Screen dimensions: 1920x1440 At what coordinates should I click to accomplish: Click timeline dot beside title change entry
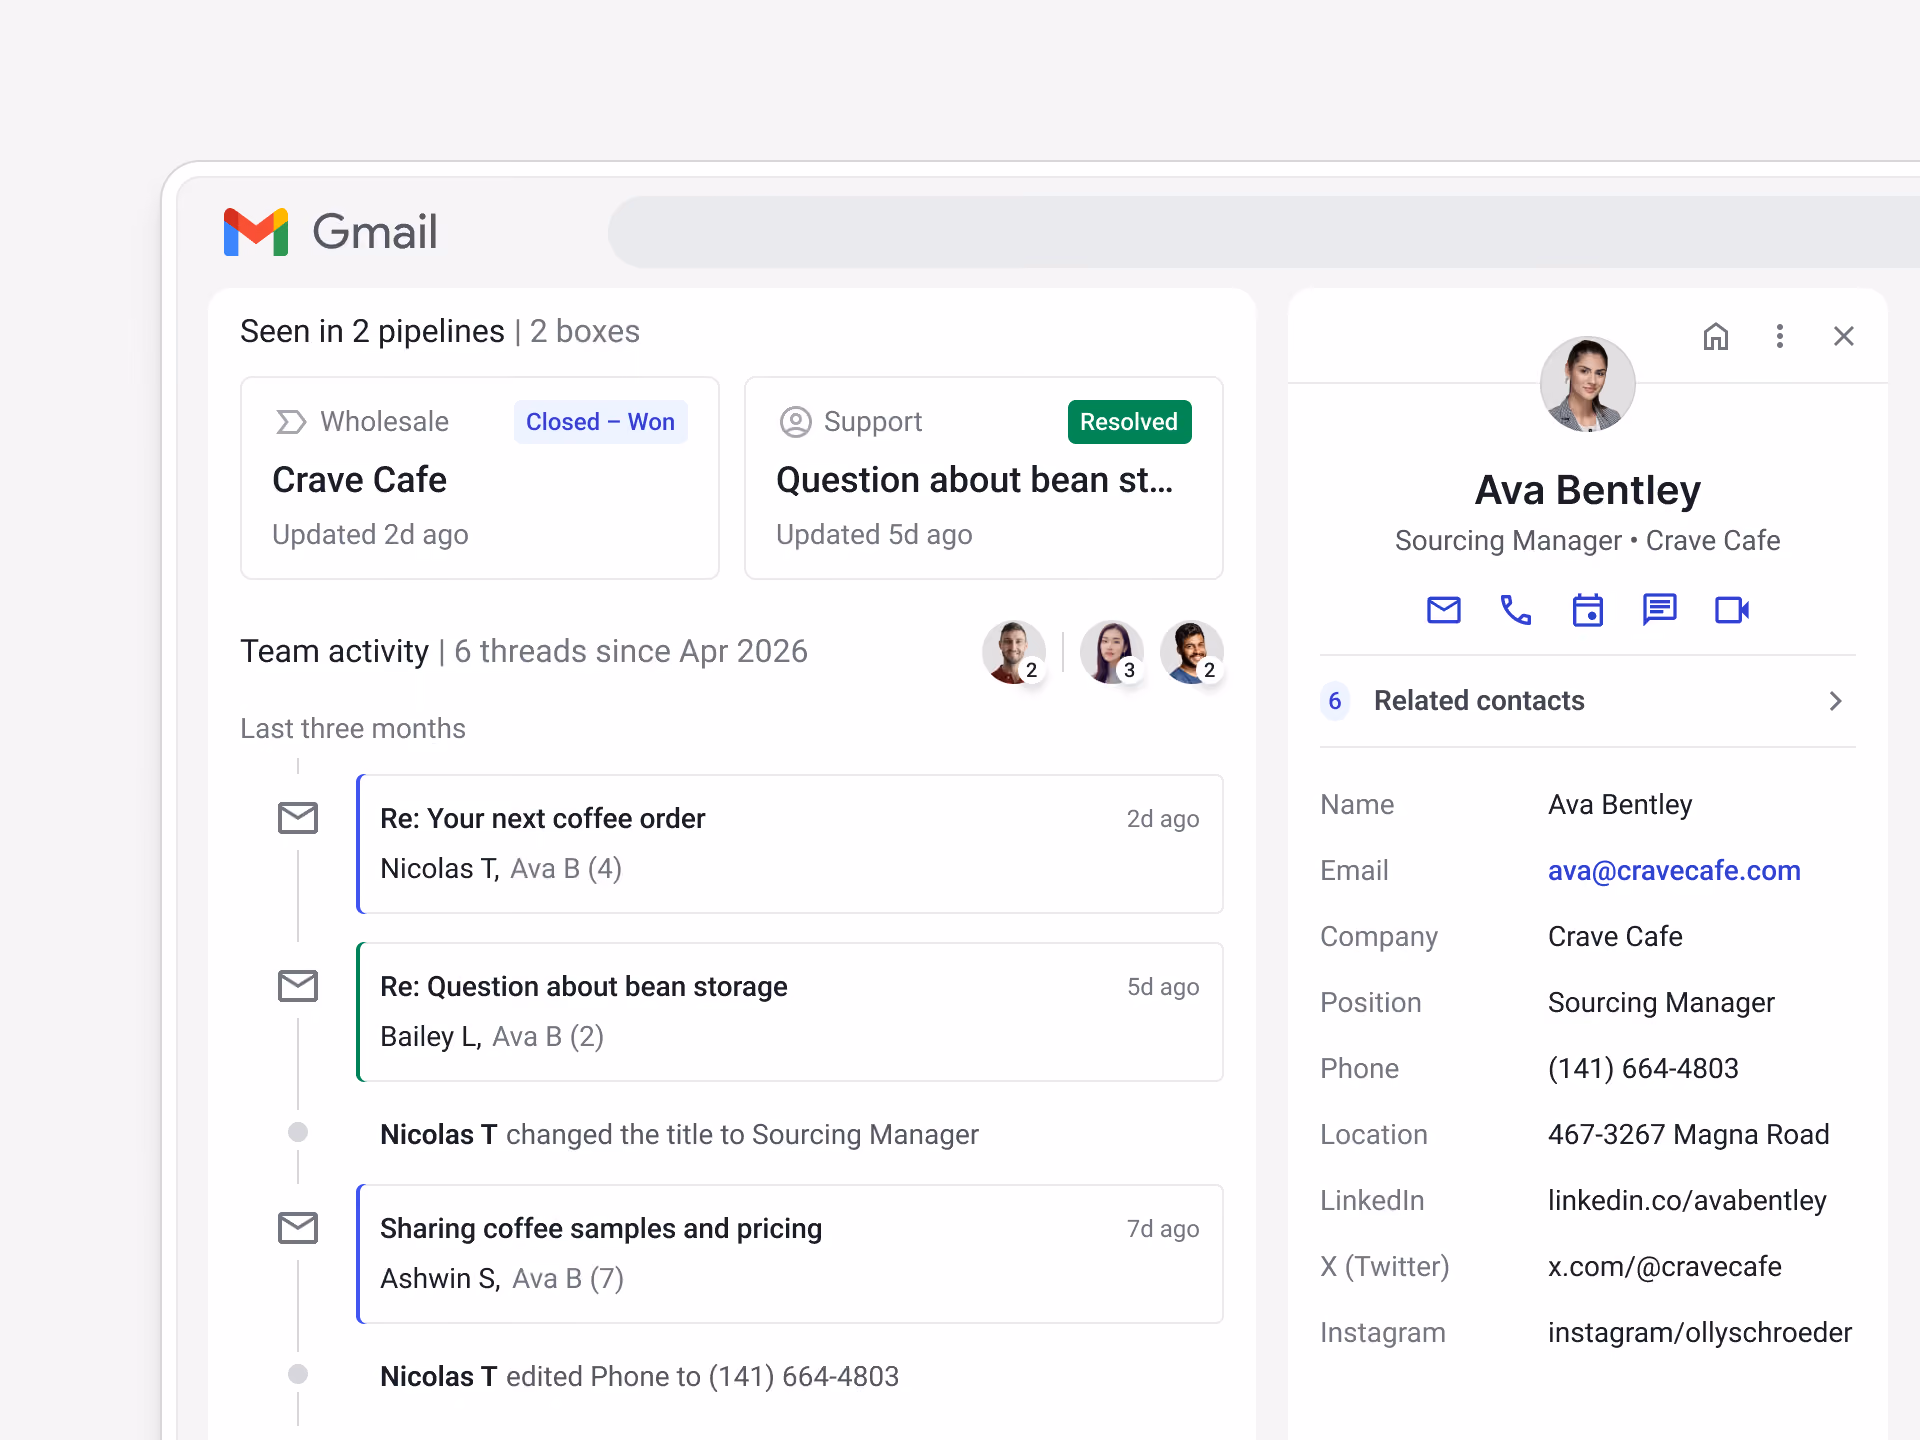[x=298, y=1132]
